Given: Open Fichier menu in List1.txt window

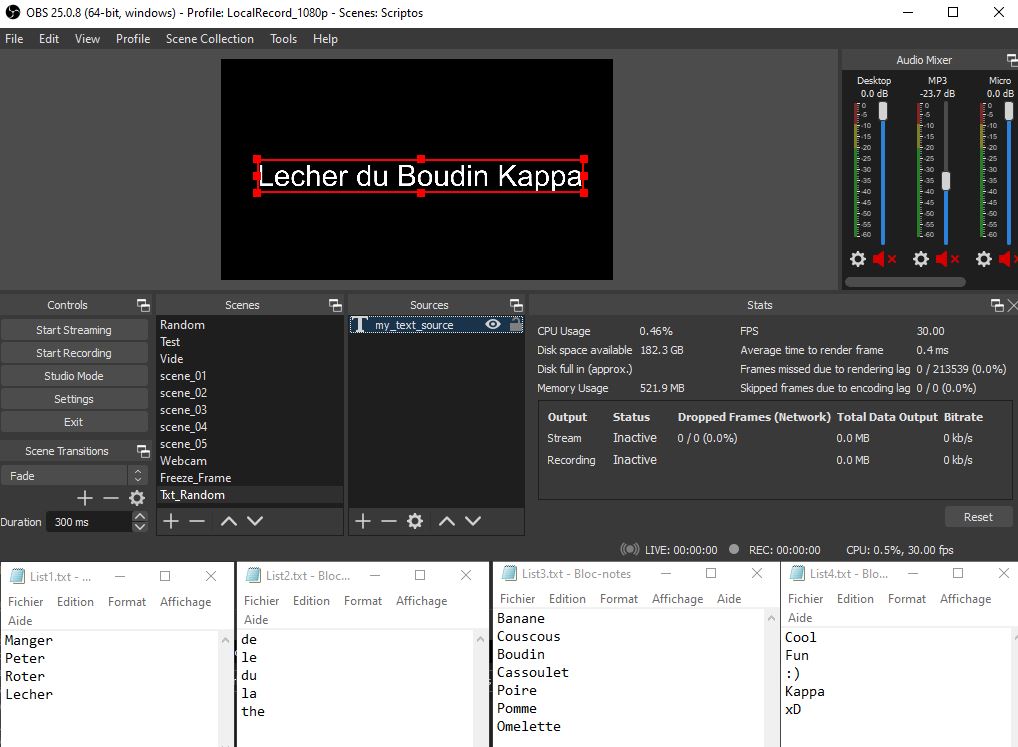Looking at the screenshot, I should 25,602.
